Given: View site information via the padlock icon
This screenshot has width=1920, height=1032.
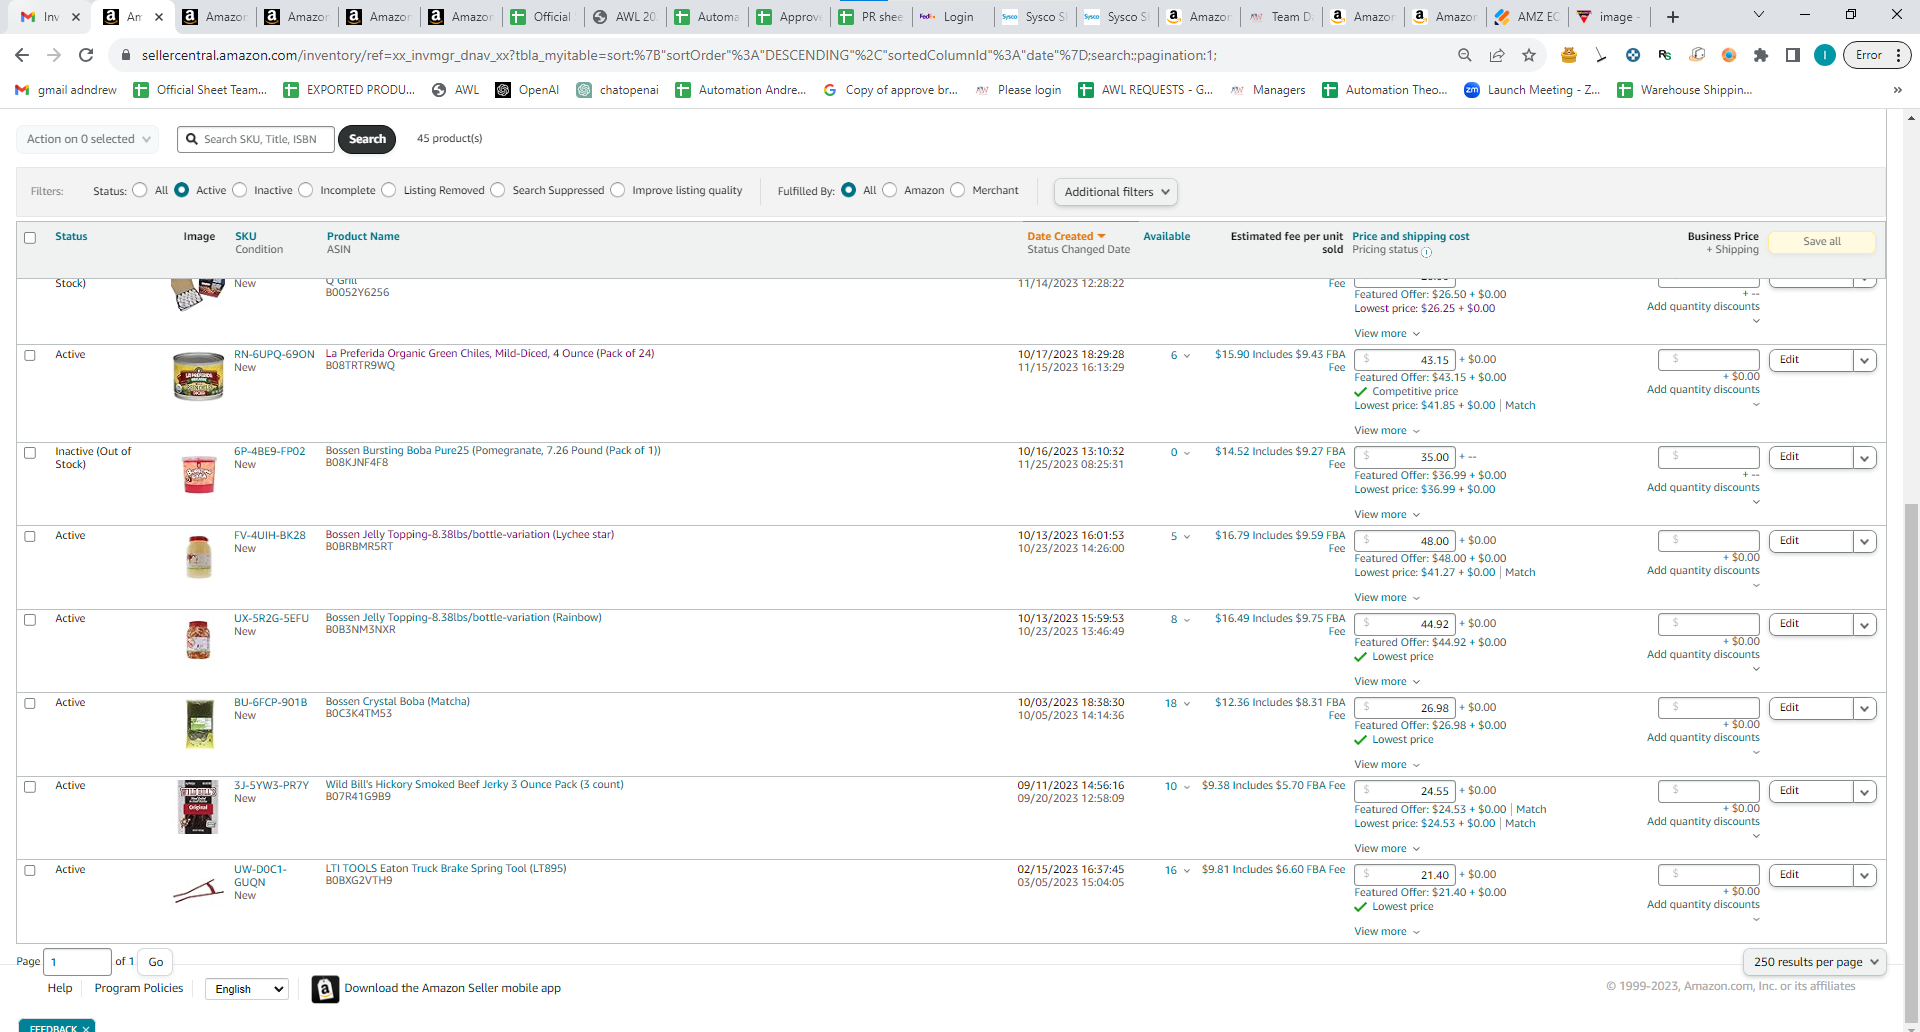Looking at the screenshot, I should (x=125, y=55).
